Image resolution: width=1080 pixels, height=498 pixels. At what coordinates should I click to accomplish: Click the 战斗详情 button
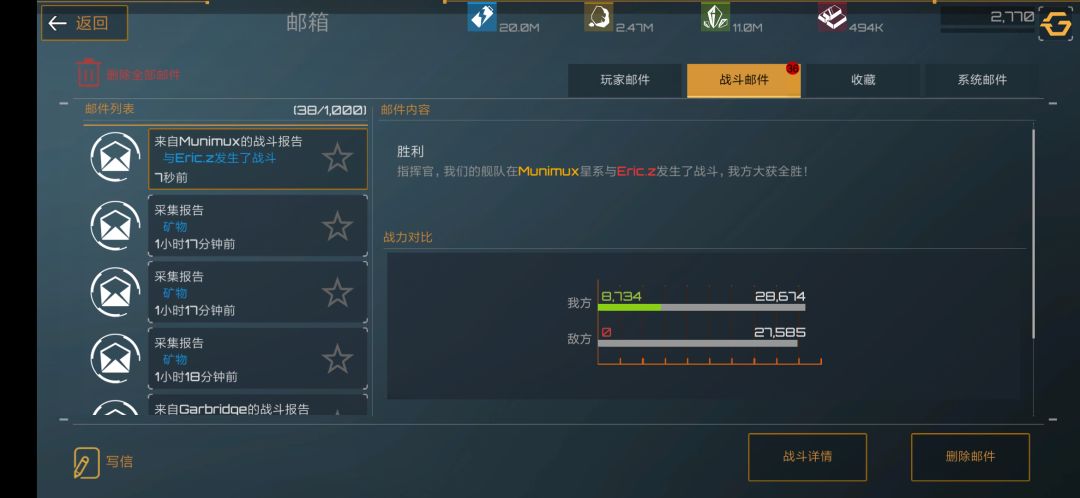(807, 457)
